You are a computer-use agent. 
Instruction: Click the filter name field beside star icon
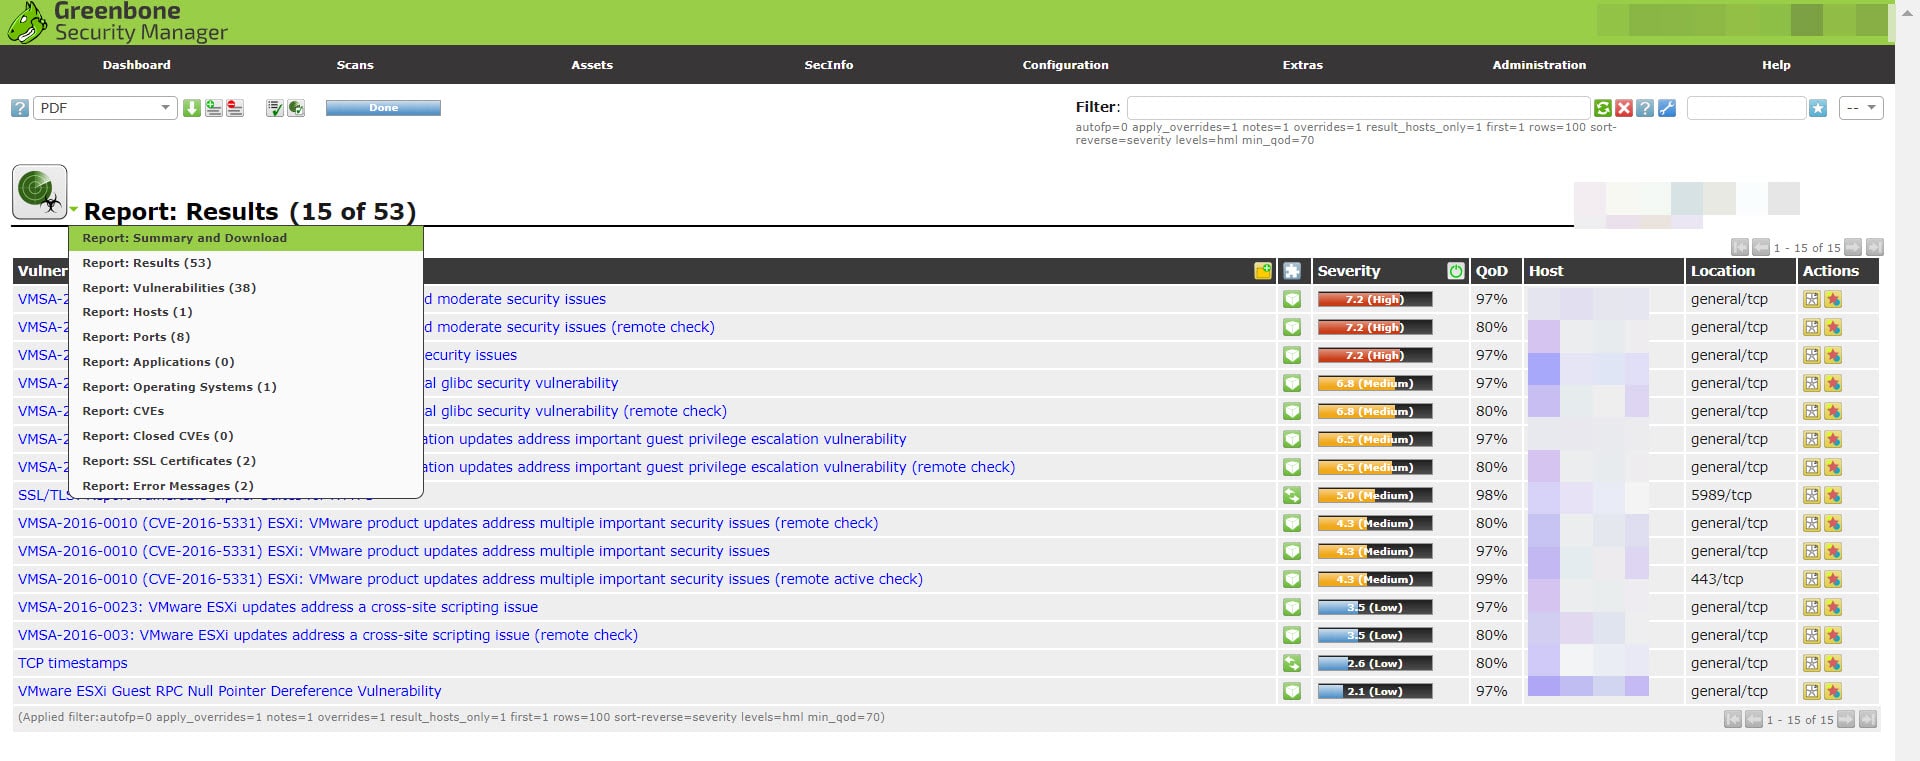click(x=1746, y=108)
